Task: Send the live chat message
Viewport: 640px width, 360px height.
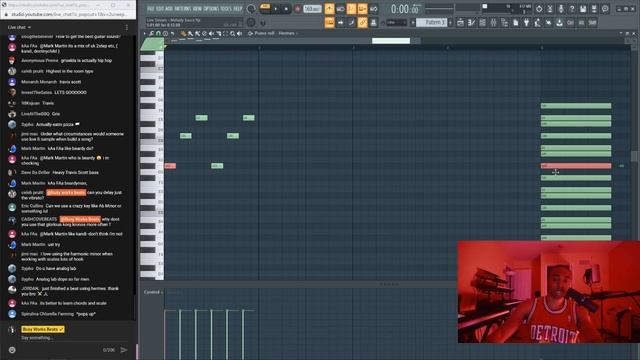Action: [x=124, y=350]
